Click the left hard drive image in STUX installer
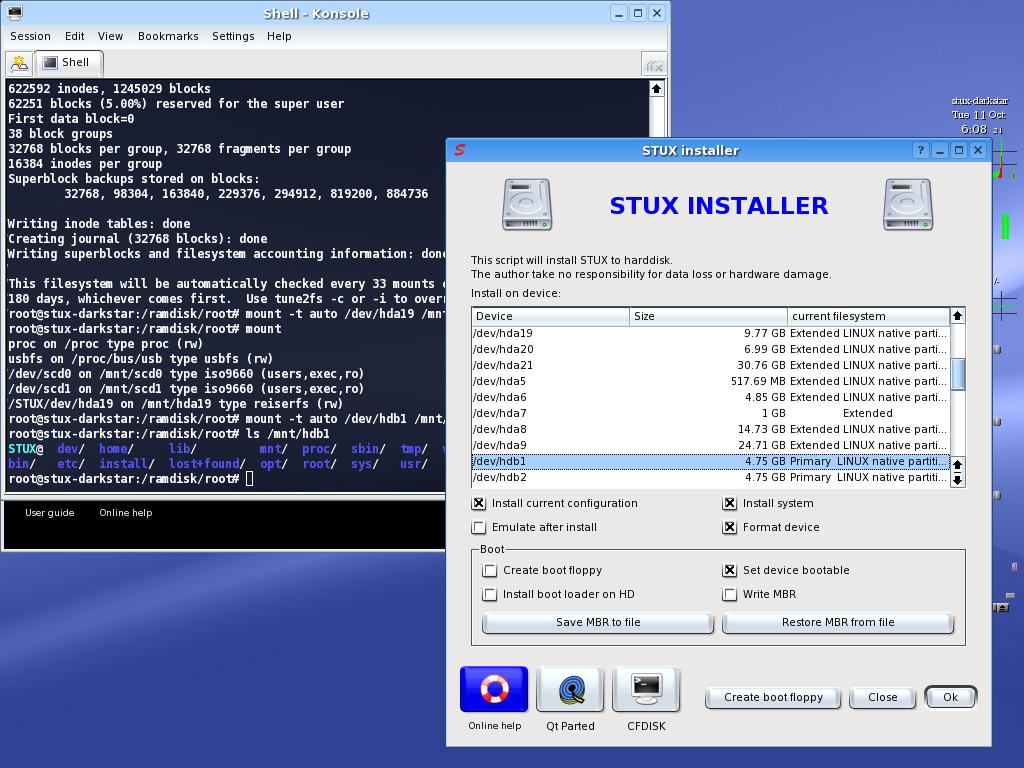 pyautogui.click(x=527, y=205)
